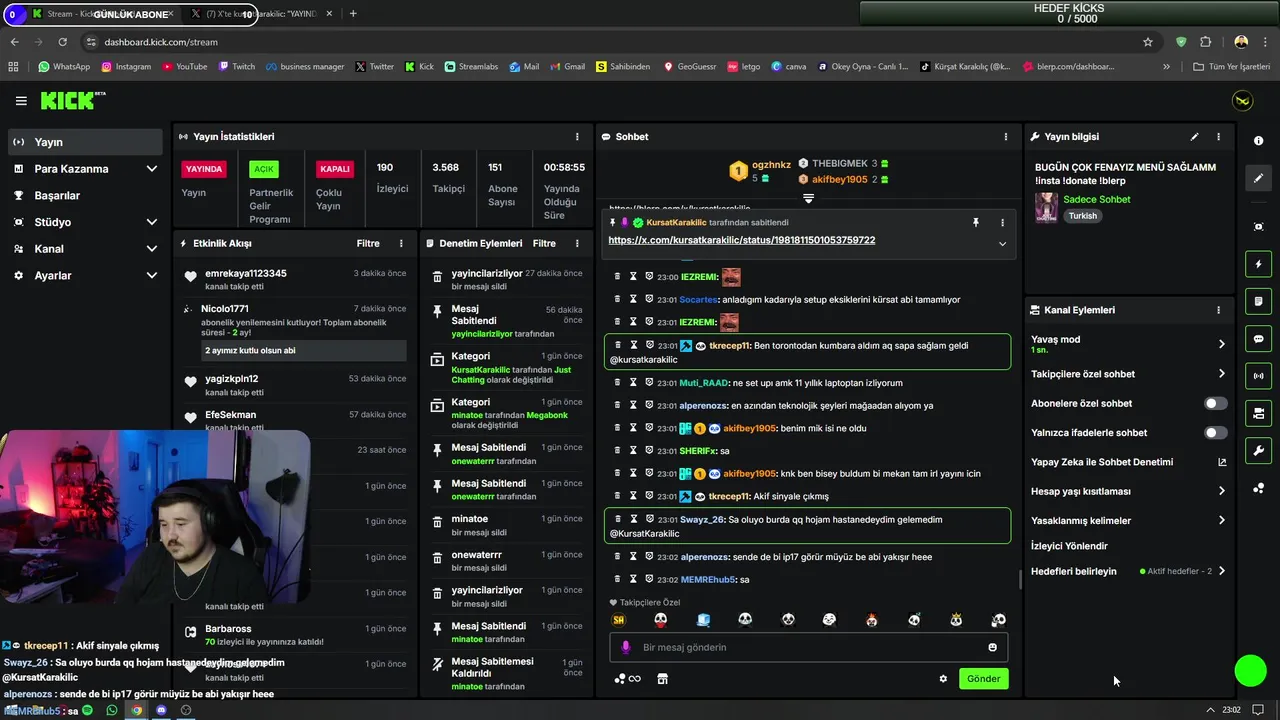The height and width of the screenshot is (720, 1280).
Task: Open Spotify in the Windows taskbar
Action: click(87, 710)
